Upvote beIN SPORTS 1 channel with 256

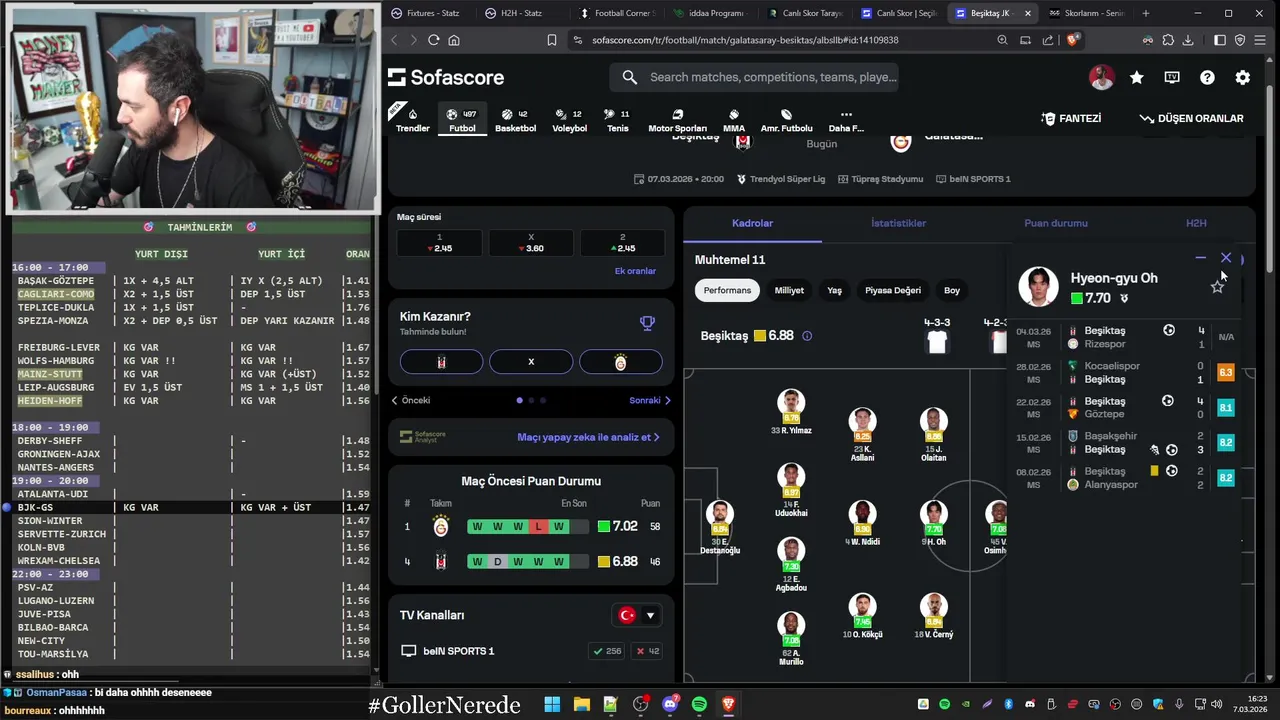(x=607, y=651)
